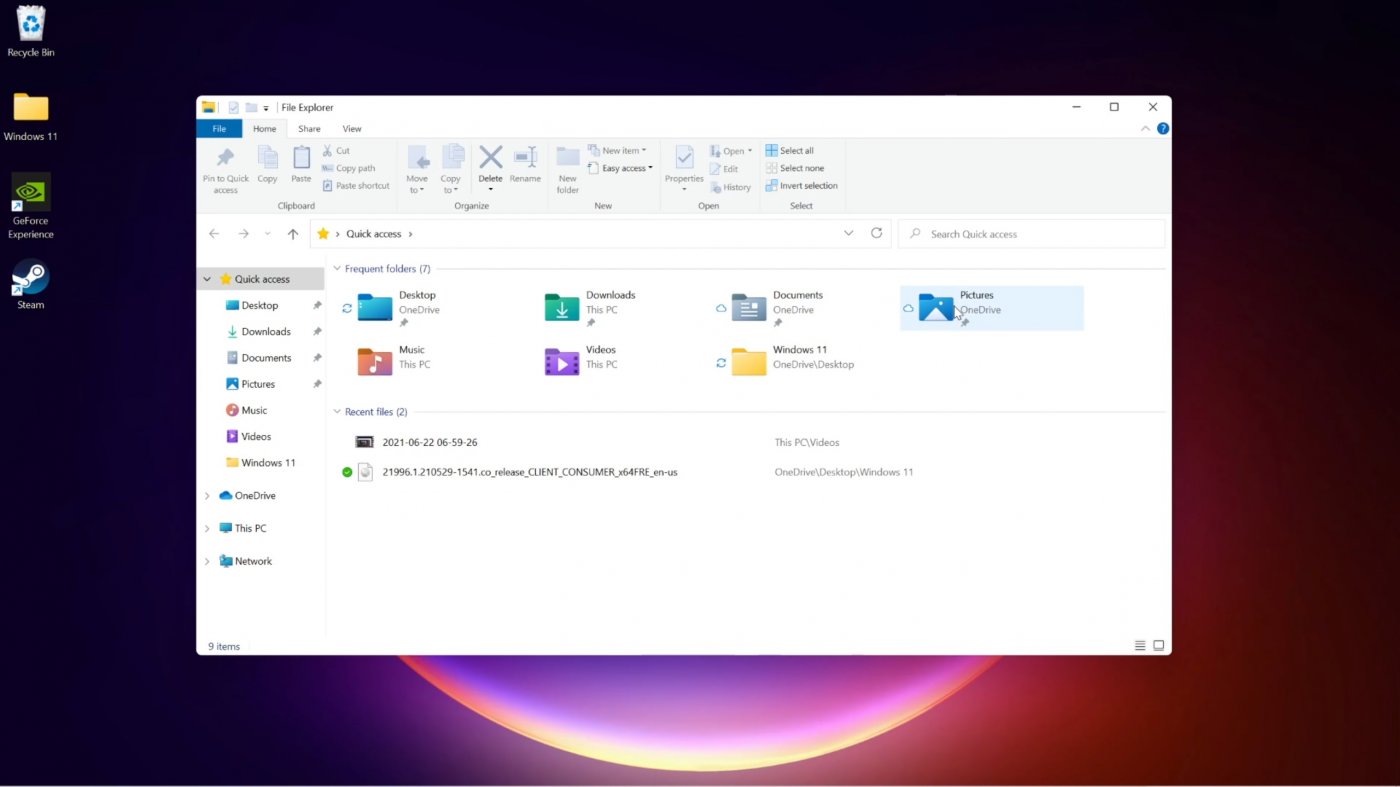The height and width of the screenshot is (787, 1400).
Task: Click Cut in the Clipboard group
Action: 336,151
